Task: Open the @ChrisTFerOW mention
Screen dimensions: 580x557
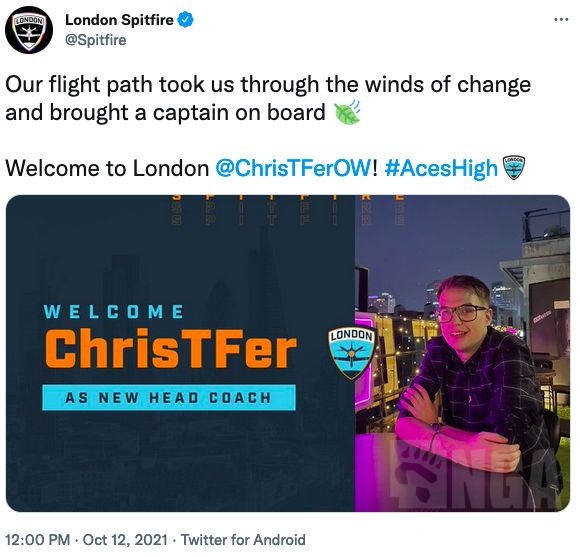Action: tap(293, 168)
